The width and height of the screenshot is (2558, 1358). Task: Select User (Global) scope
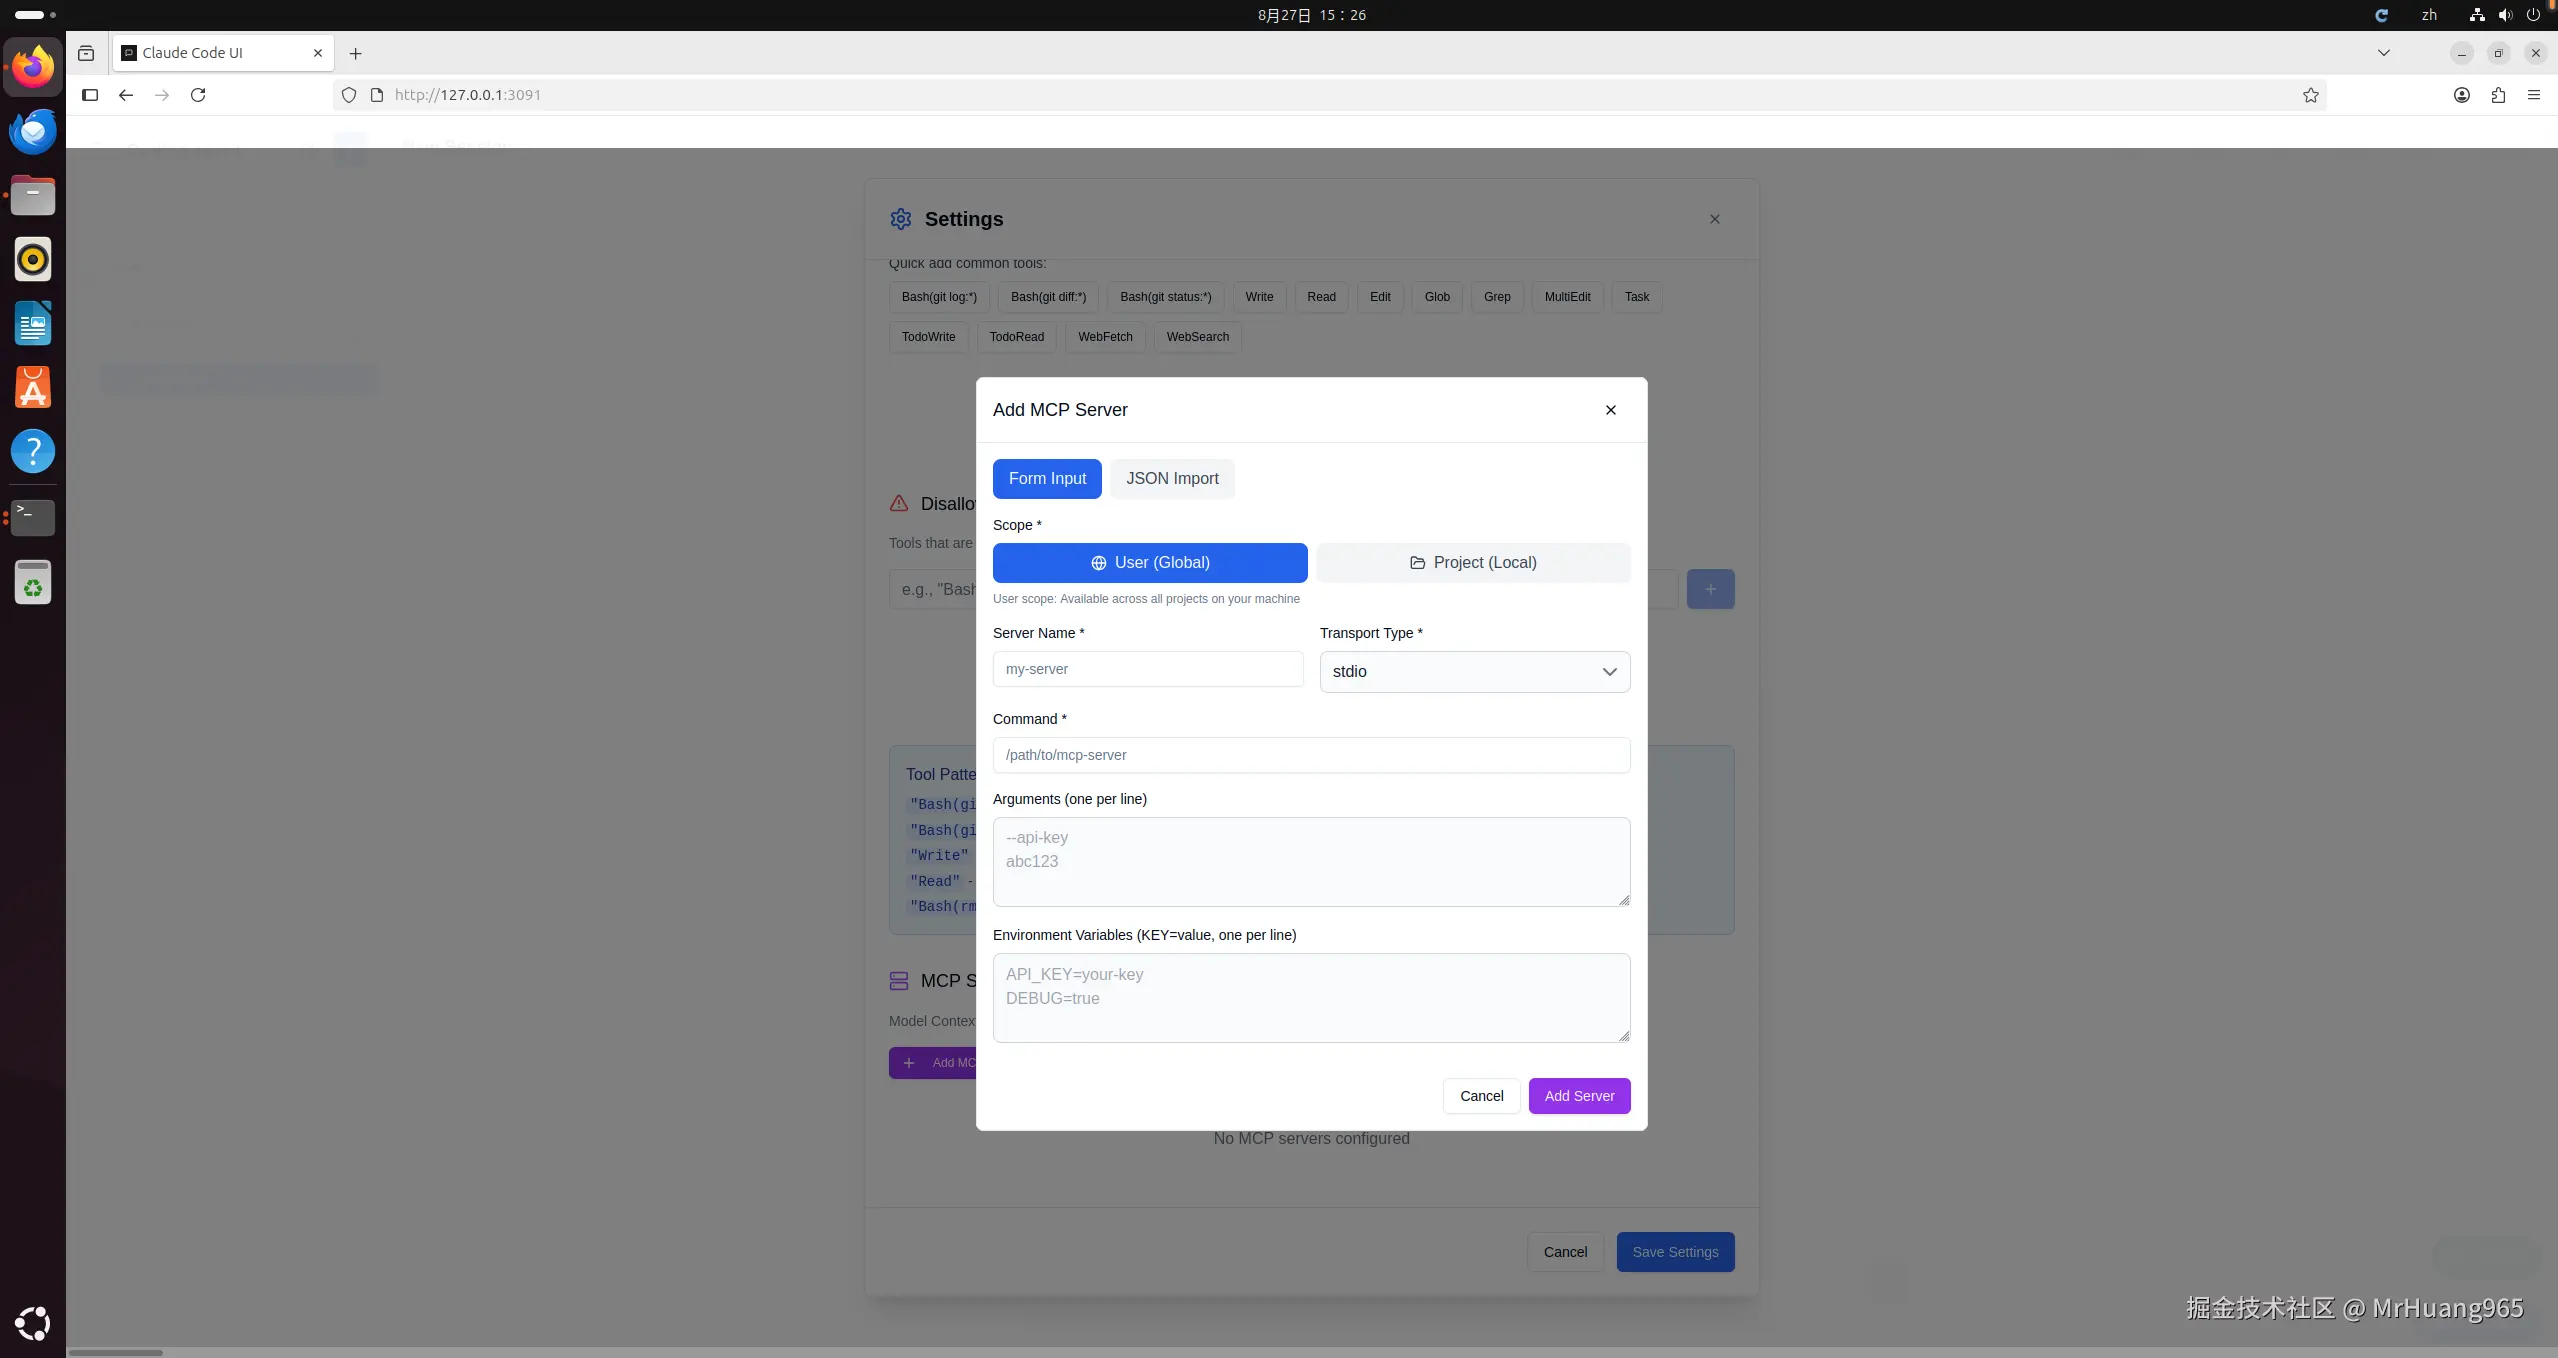click(x=1149, y=563)
